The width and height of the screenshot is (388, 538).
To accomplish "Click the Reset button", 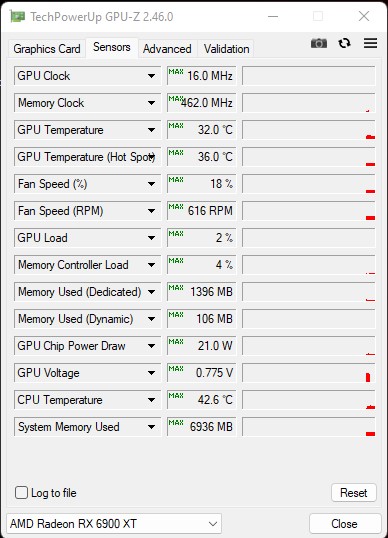I will [x=354, y=493].
